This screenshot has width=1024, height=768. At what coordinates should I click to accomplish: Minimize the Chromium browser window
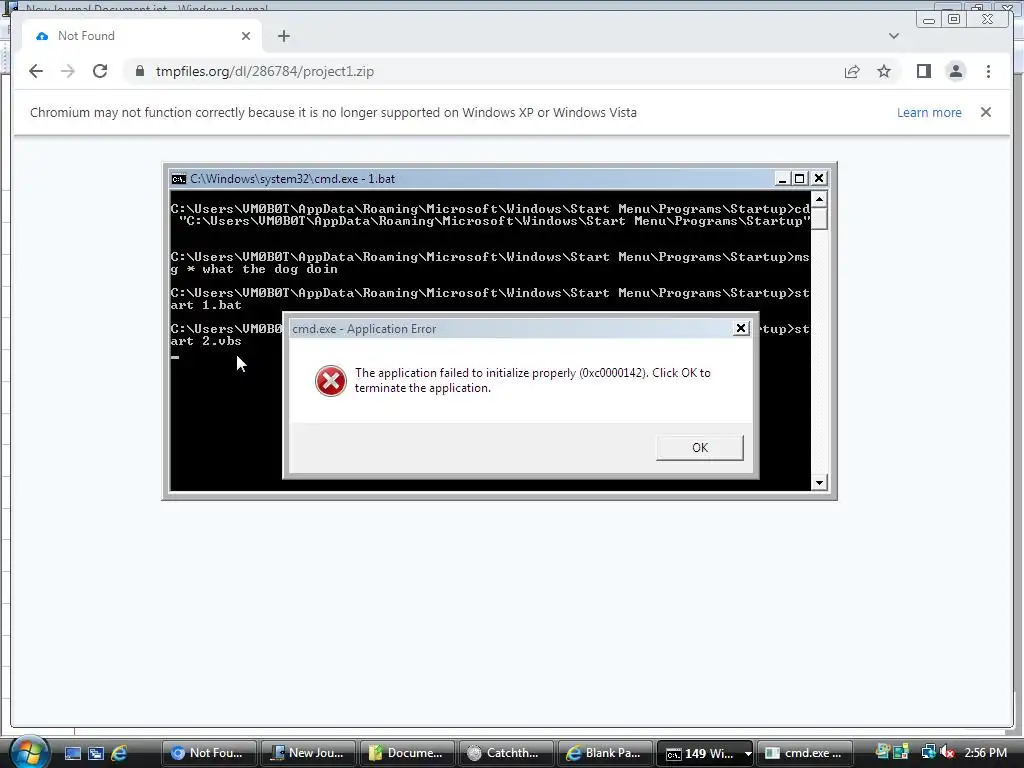pyautogui.click(x=929, y=20)
